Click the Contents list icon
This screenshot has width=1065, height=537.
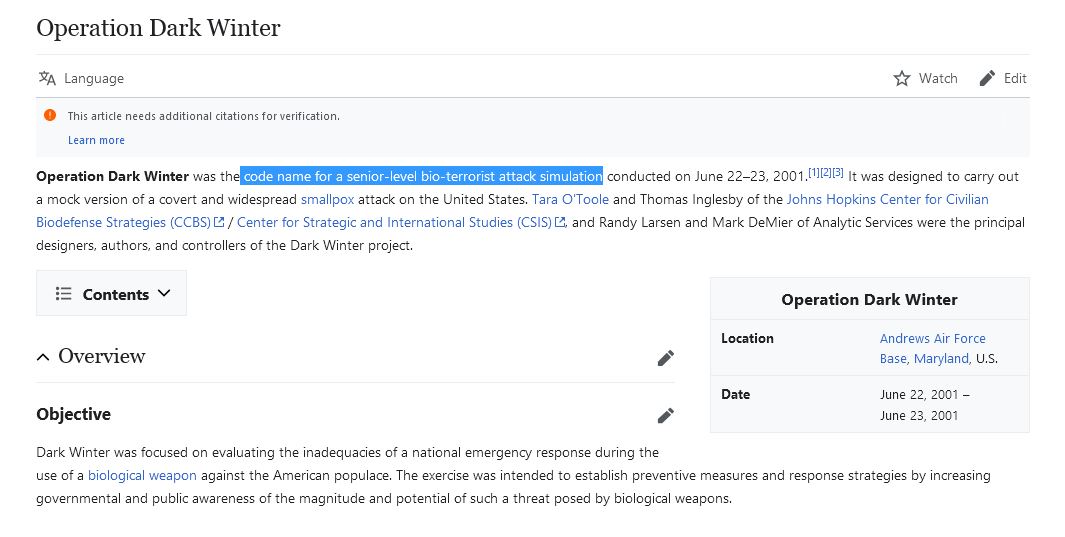(x=63, y=293)
